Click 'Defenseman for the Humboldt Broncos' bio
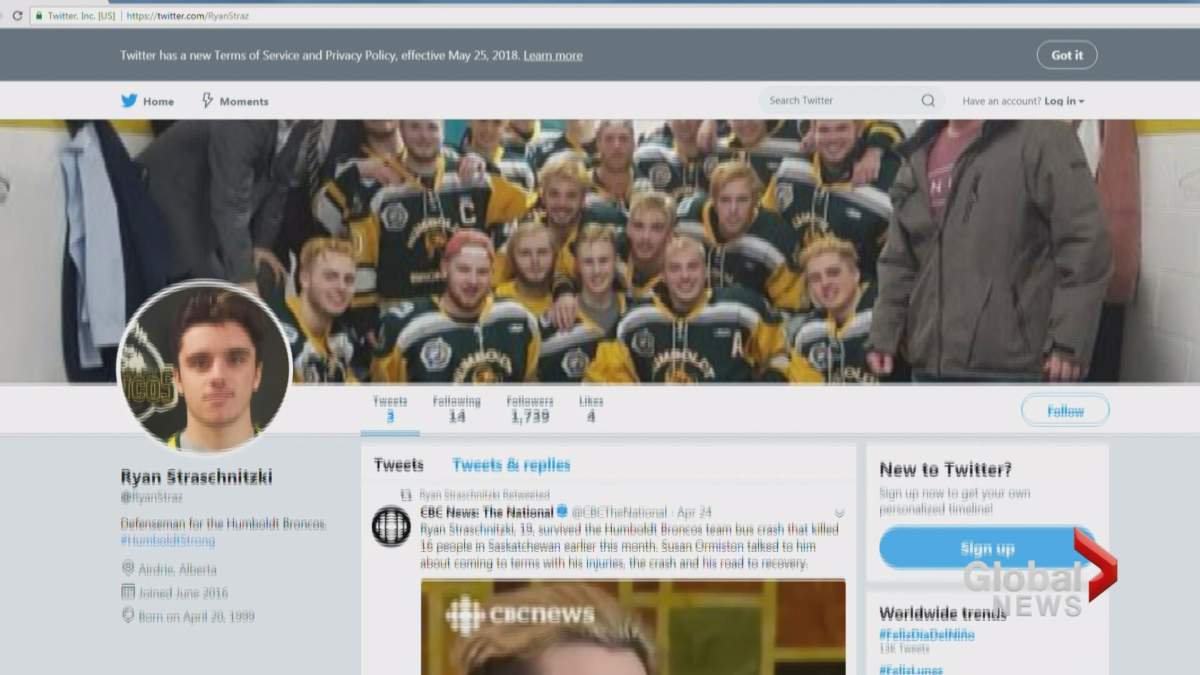1200x675 pixels. [x=223, y=524]
